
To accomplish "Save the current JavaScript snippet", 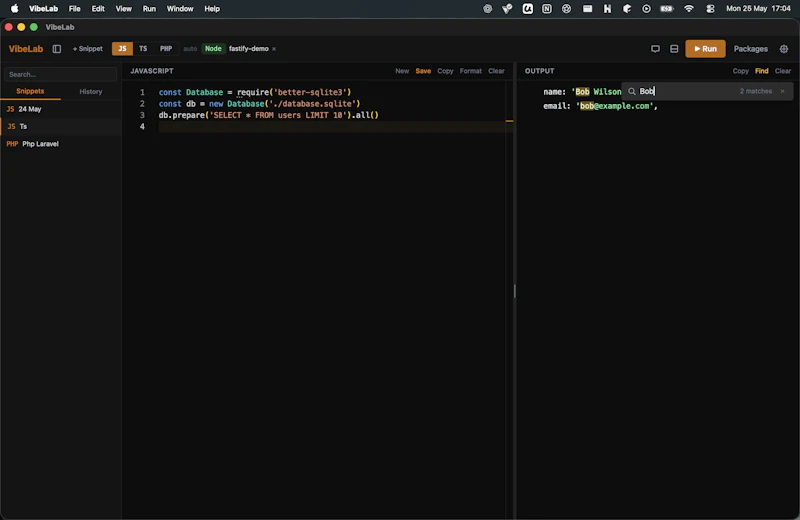I will pyautogui.click(x=423, y=71).
